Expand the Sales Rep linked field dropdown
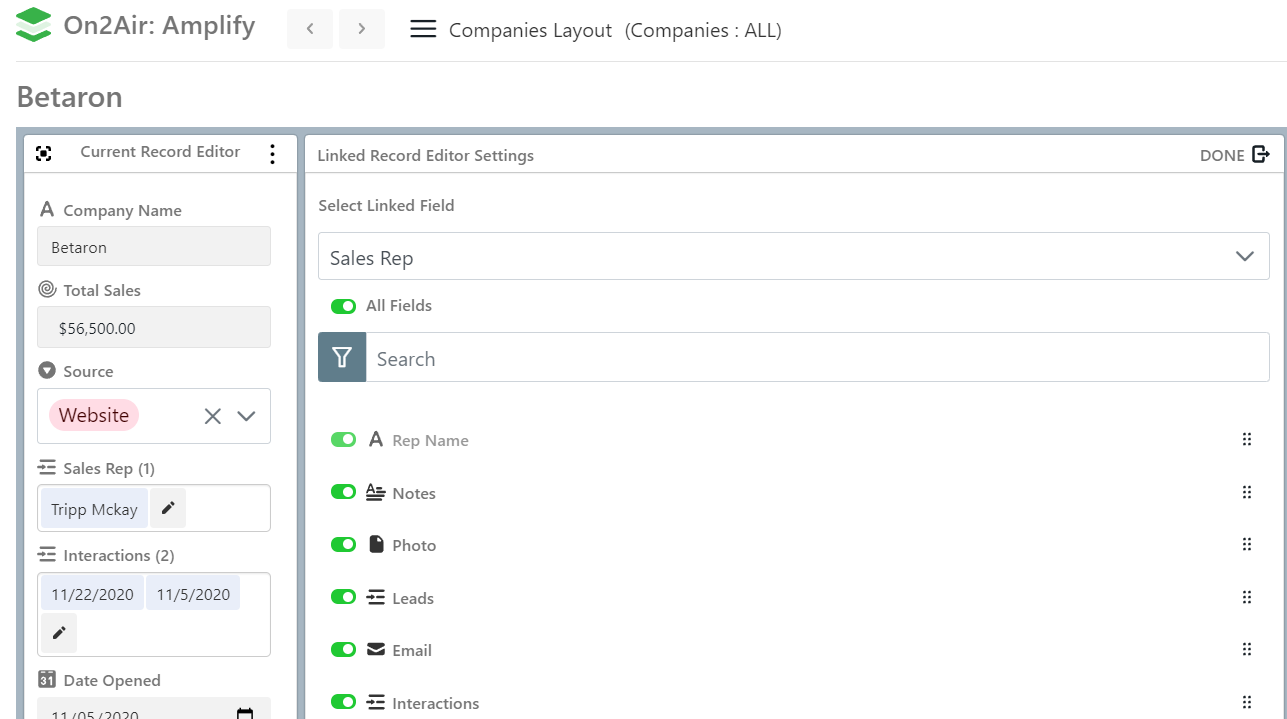The height and width of the screenshot is (719, 1287). click(1244, 257)
